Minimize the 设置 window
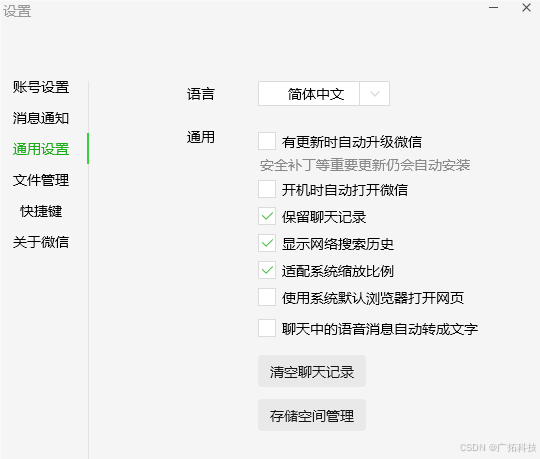 click(x=494, y=8)
